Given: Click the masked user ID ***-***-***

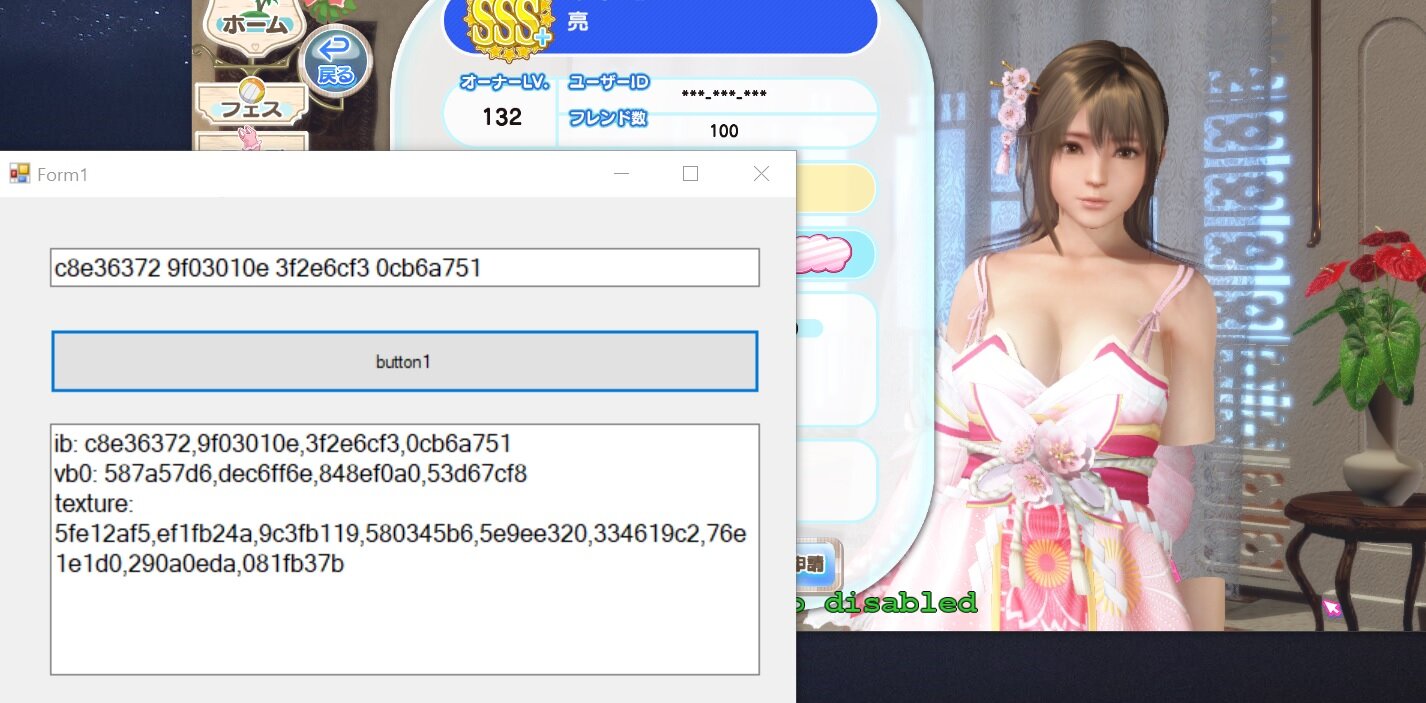Looking at the screenshot, I should tap(724, 95).
